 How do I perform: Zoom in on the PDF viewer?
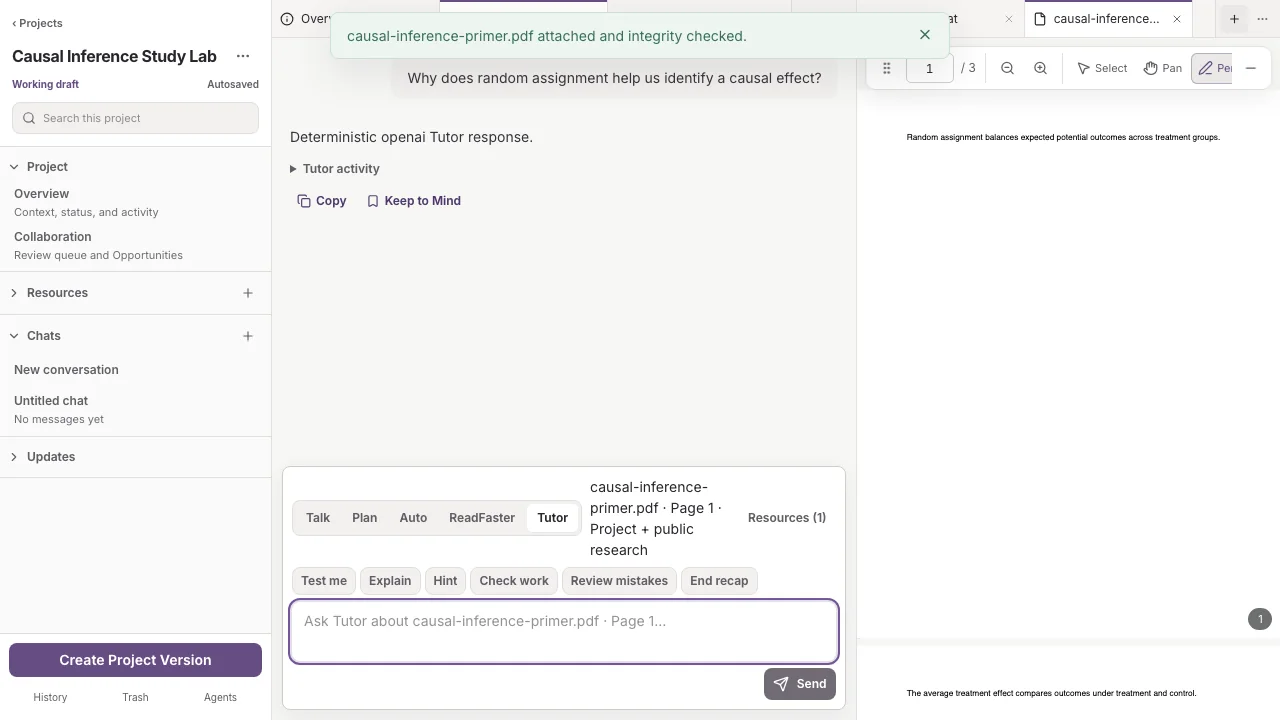[x=1040, y=68]
